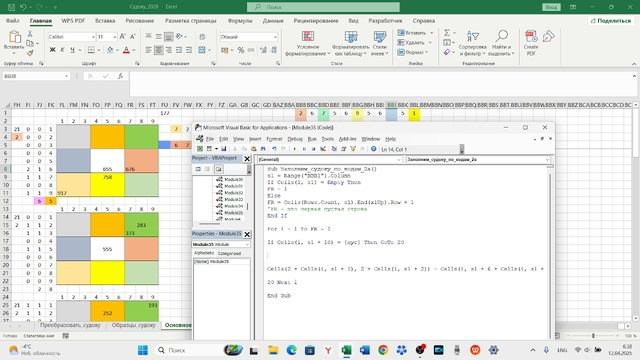
Task: Click Поделиться share button in Excel
Action: (611, 20)
